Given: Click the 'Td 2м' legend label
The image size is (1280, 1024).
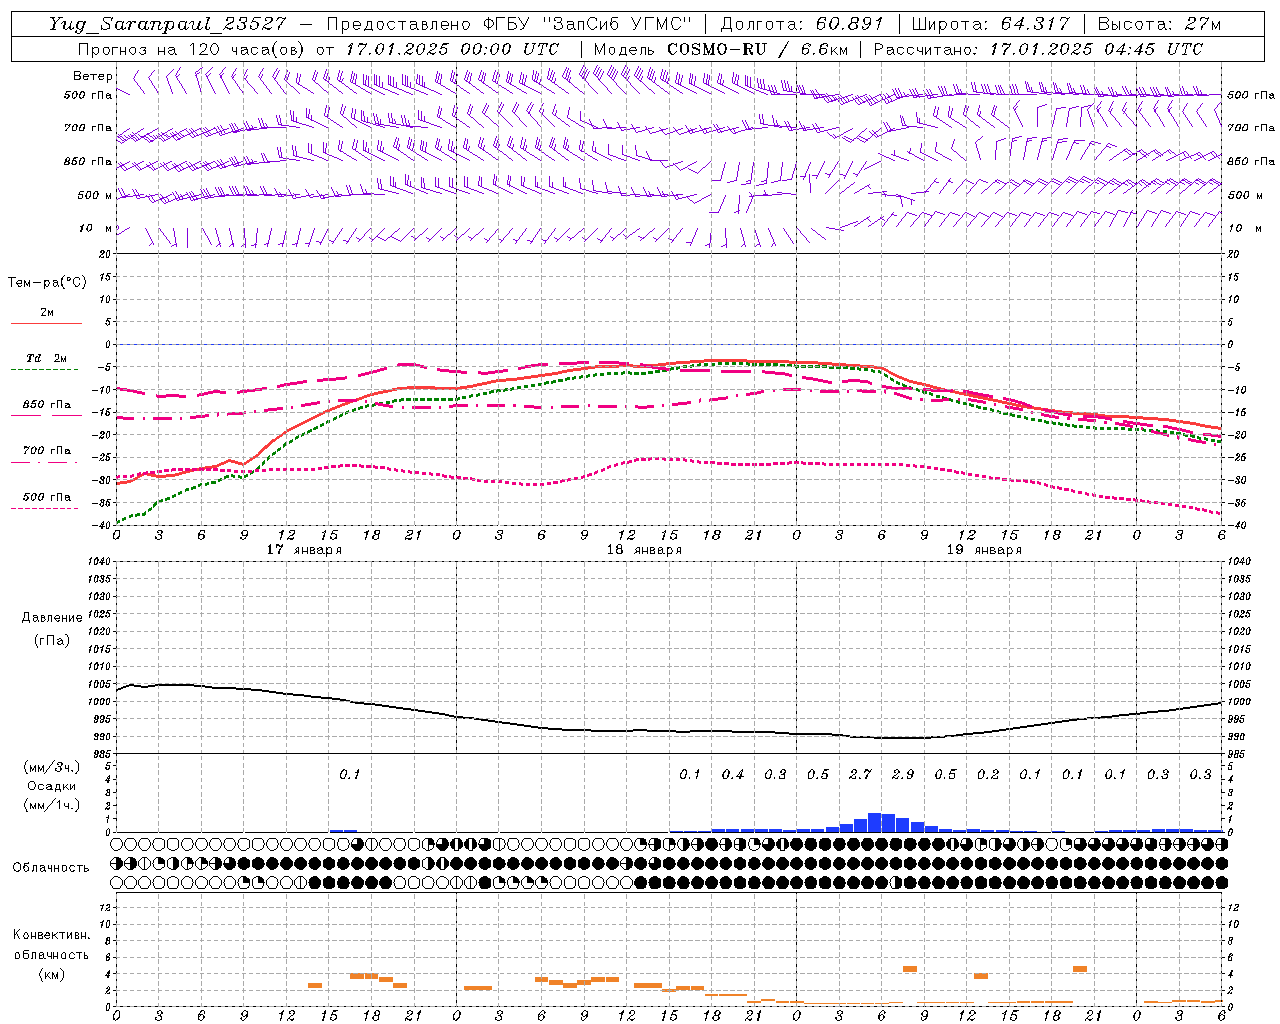Looking at the screenshot, I should coord(47,358).
